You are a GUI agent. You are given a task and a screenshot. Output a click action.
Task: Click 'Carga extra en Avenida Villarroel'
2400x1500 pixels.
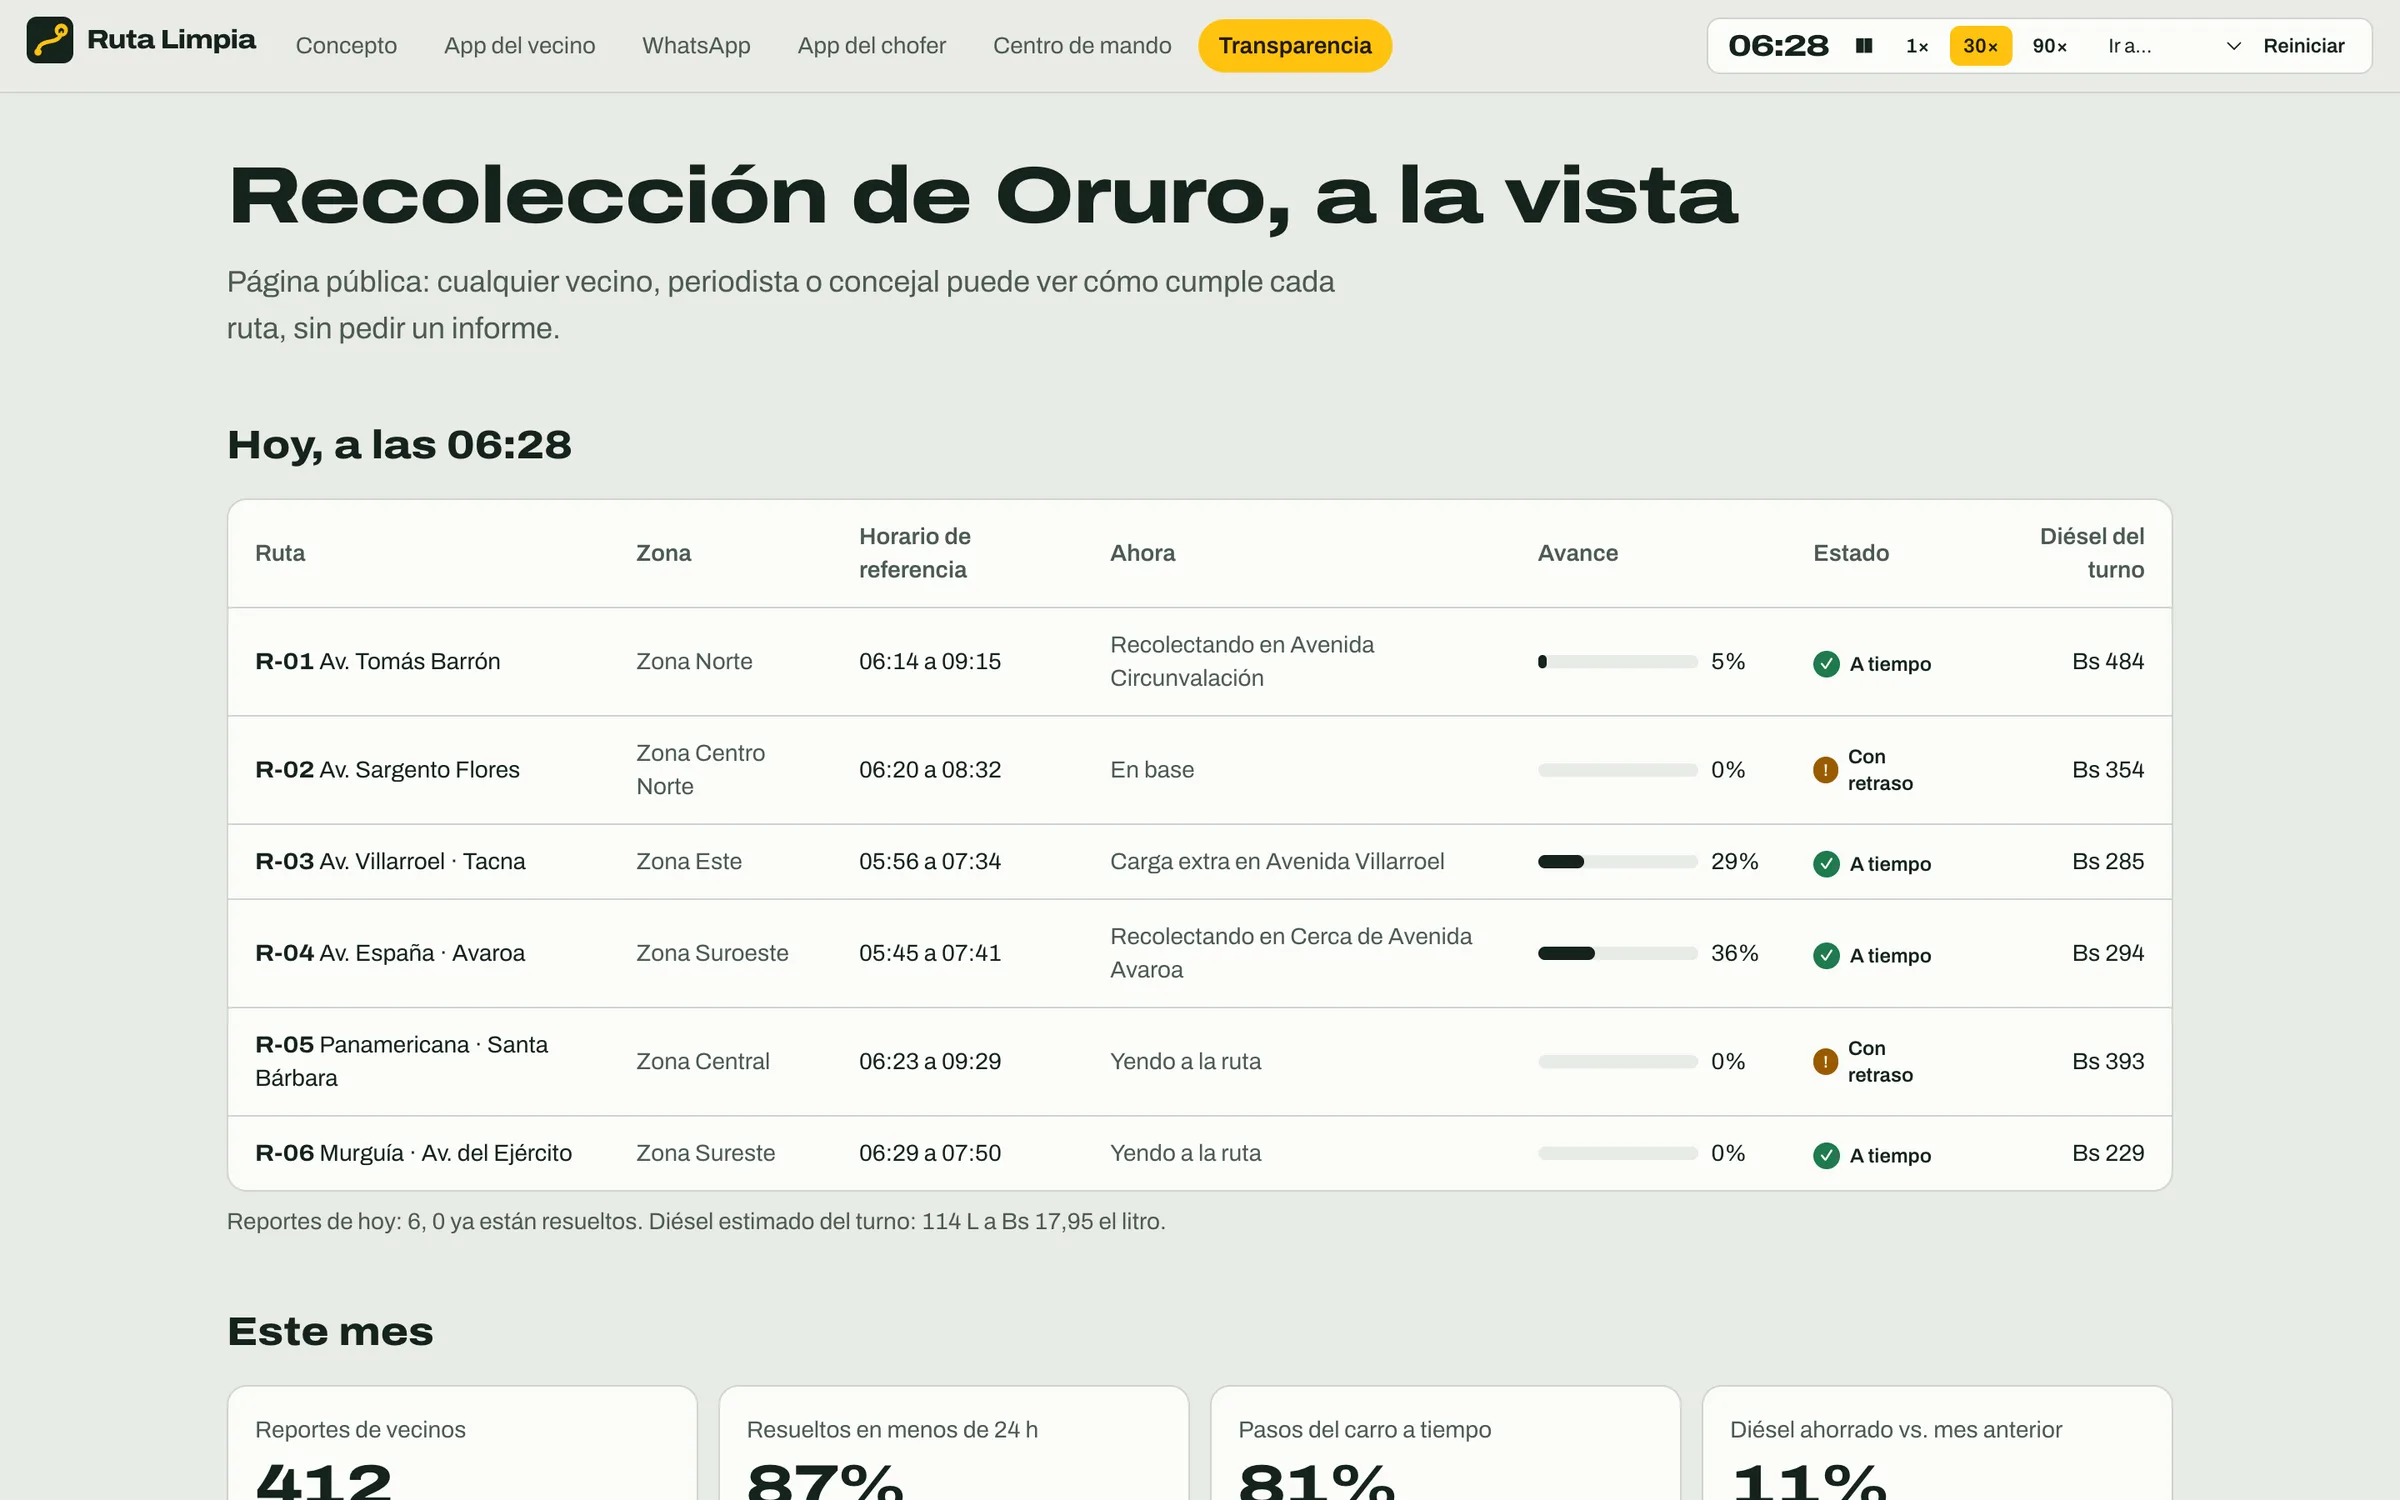(x=1277, y=862)
